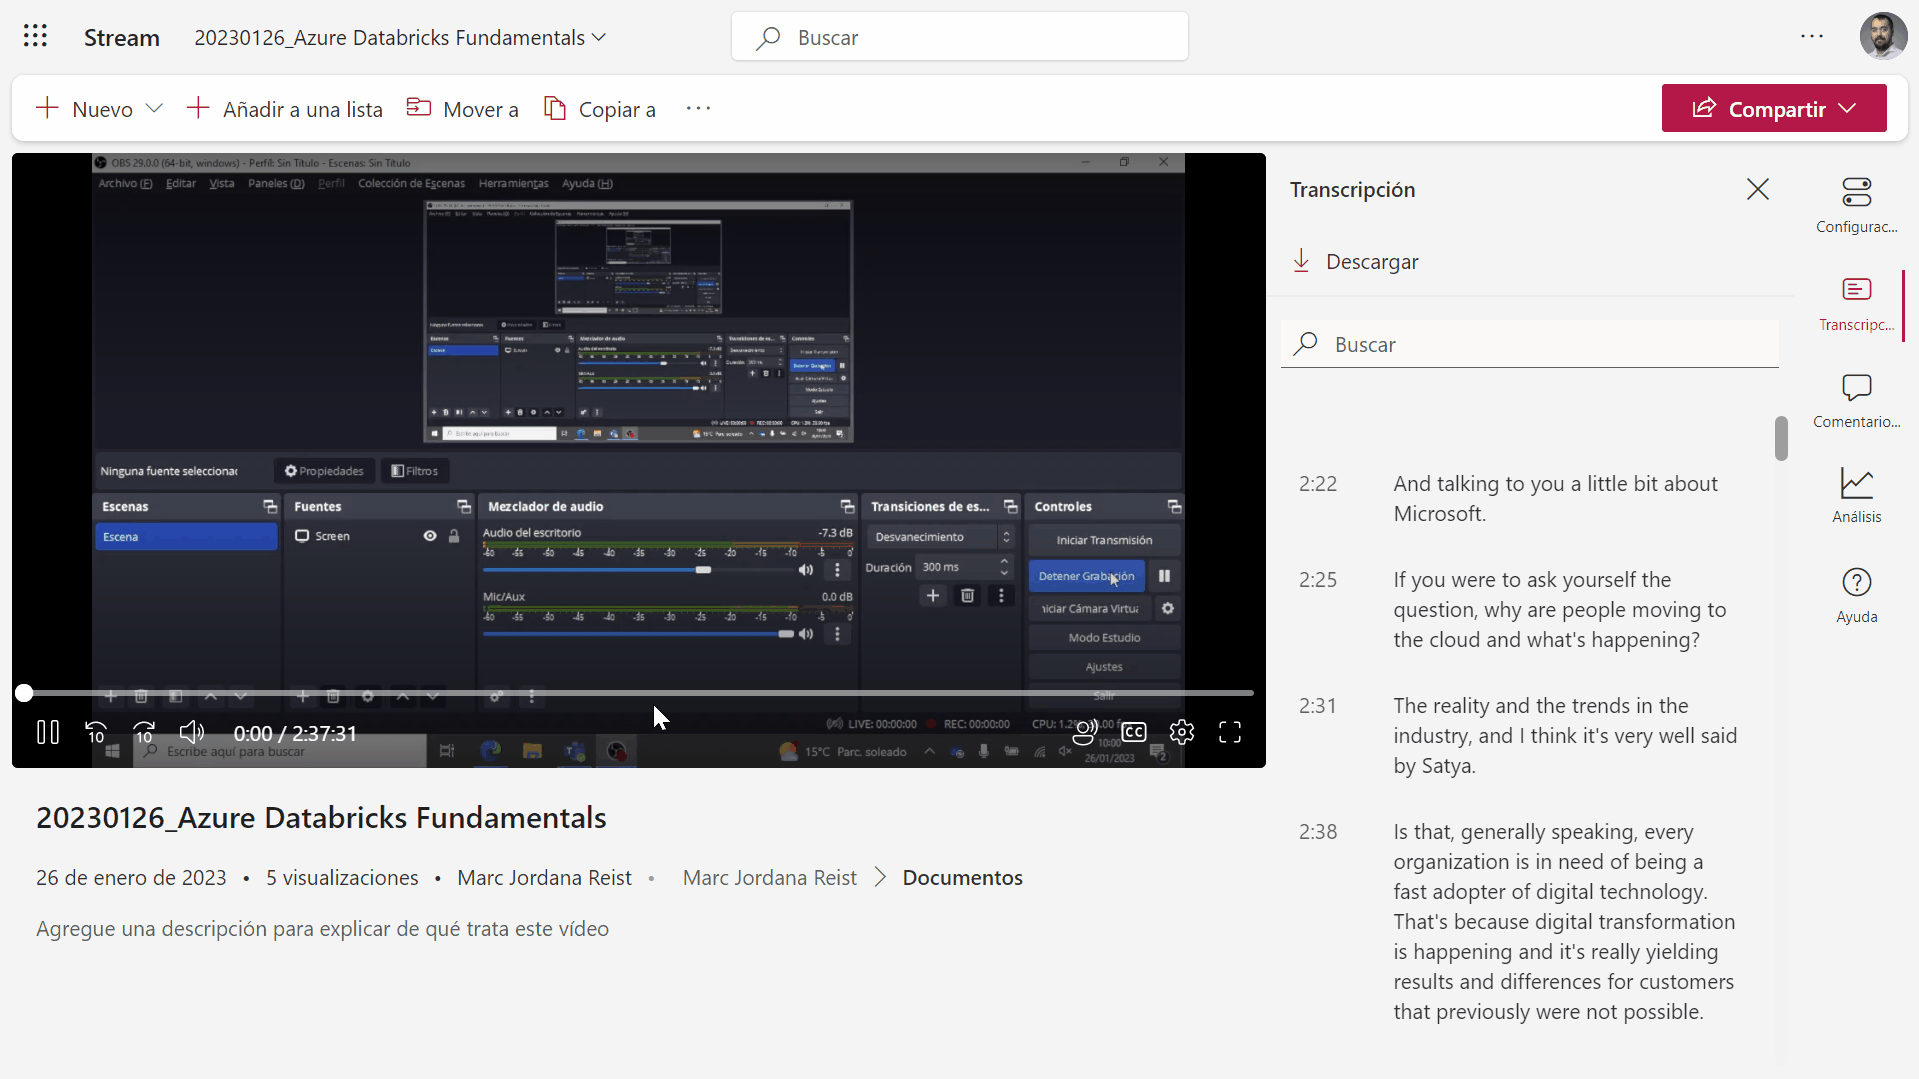This screenshot has width=1919, height=1079.
Task: Open video playback settings gear
Action: pyautogui.click(x=1182, y=733)
